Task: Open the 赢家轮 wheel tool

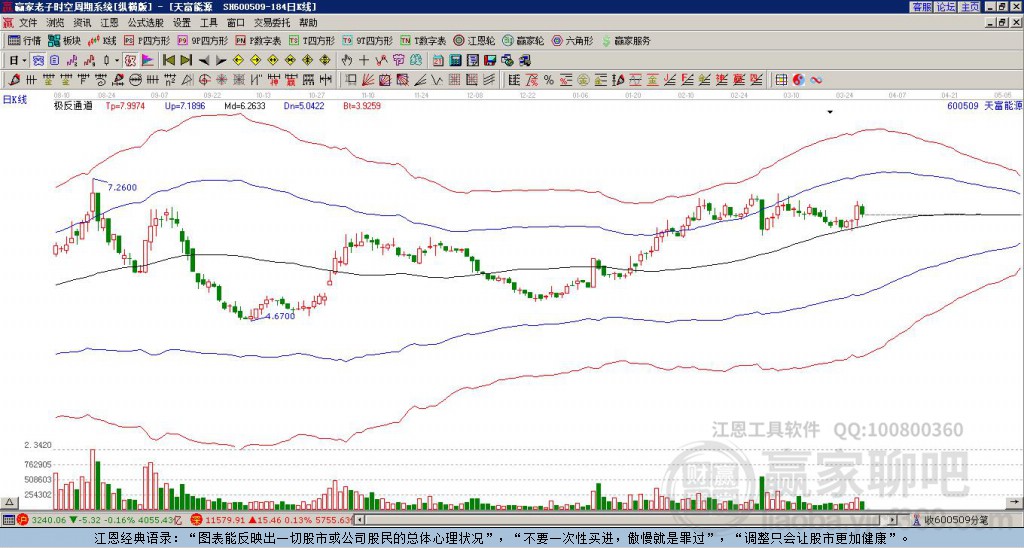Action: [x=523, y=40]
